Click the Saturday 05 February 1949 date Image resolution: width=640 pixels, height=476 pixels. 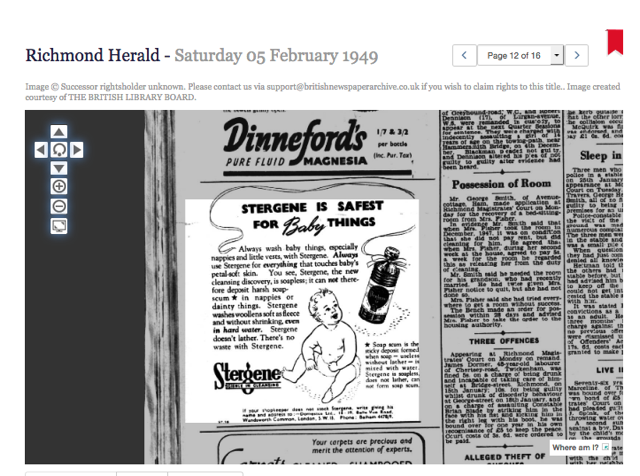tap(276, 56)
